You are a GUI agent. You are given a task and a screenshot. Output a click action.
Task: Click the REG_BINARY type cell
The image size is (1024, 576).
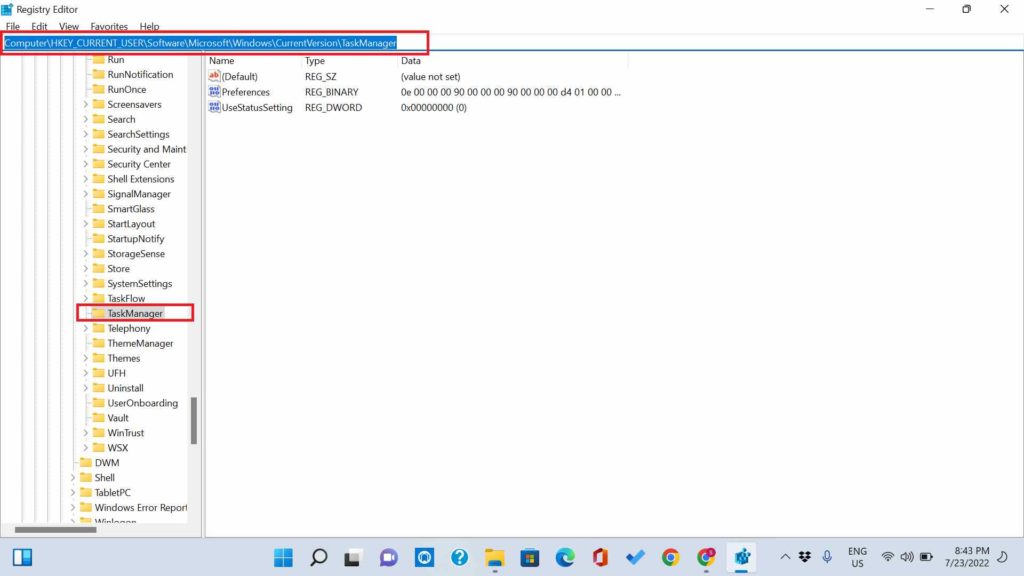331,92
